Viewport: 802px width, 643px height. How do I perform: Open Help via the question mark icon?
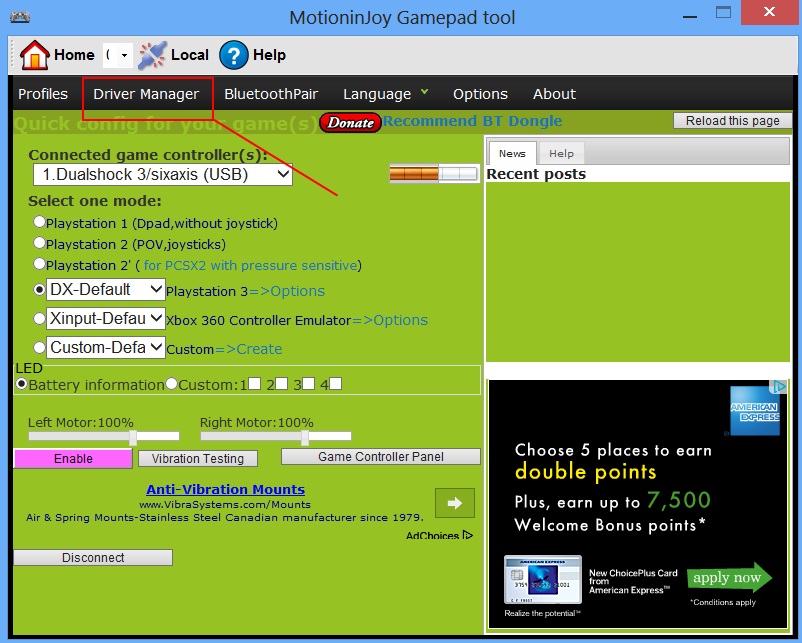point(233,54)
